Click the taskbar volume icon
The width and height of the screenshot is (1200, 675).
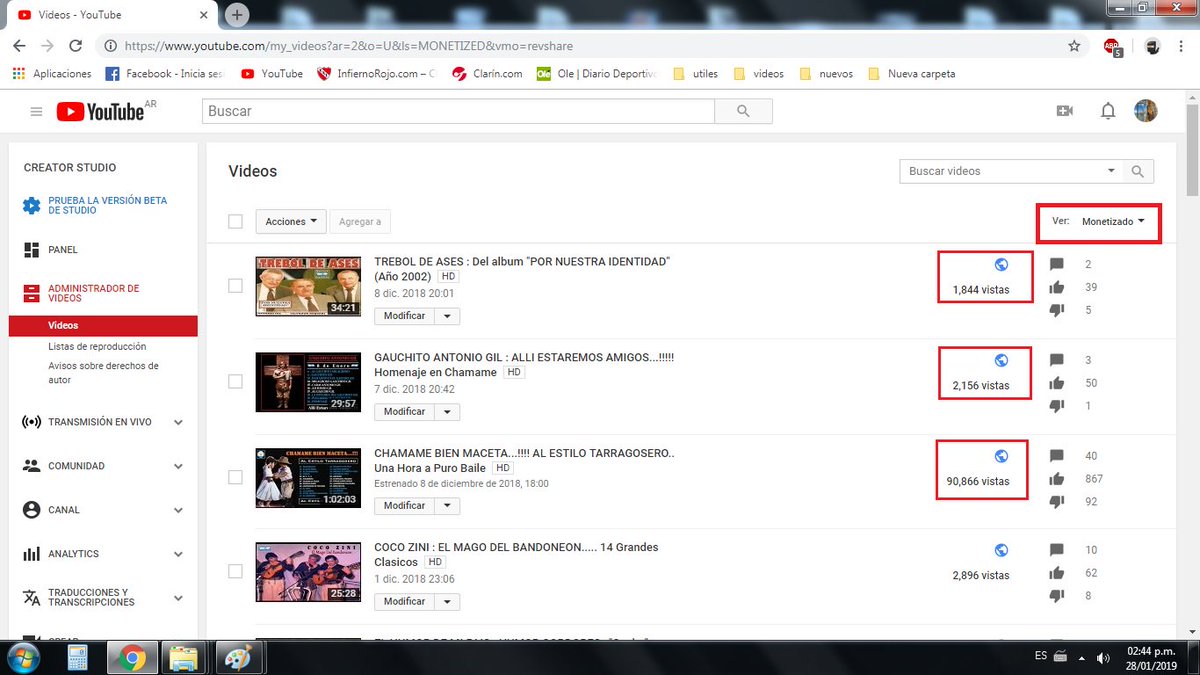click(1104, 657)
